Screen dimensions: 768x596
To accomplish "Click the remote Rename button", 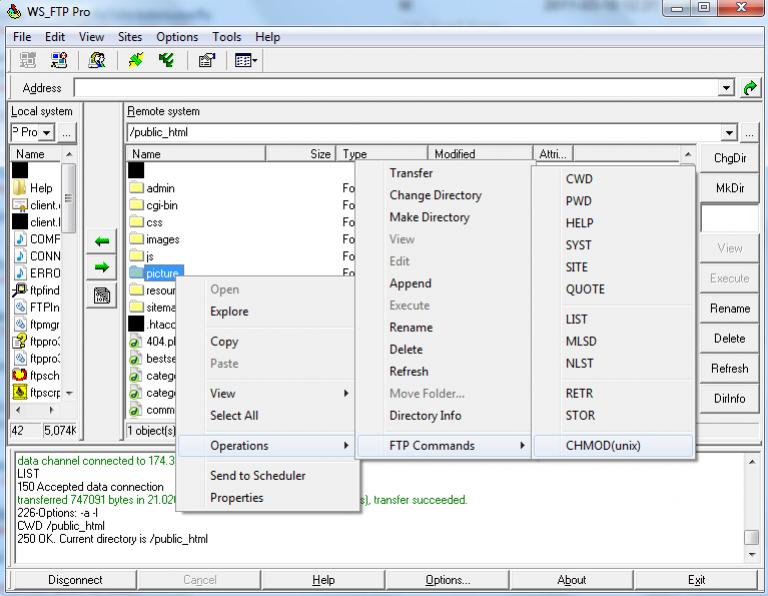I will (x=729, y=309).
